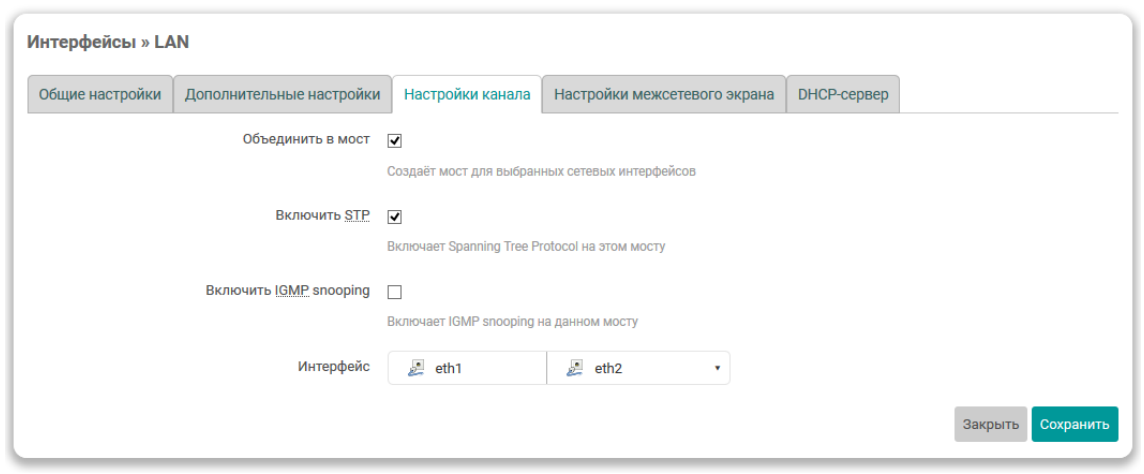
Task: Enable the IGMP snooping checkbox
Action: pos(394,292)
